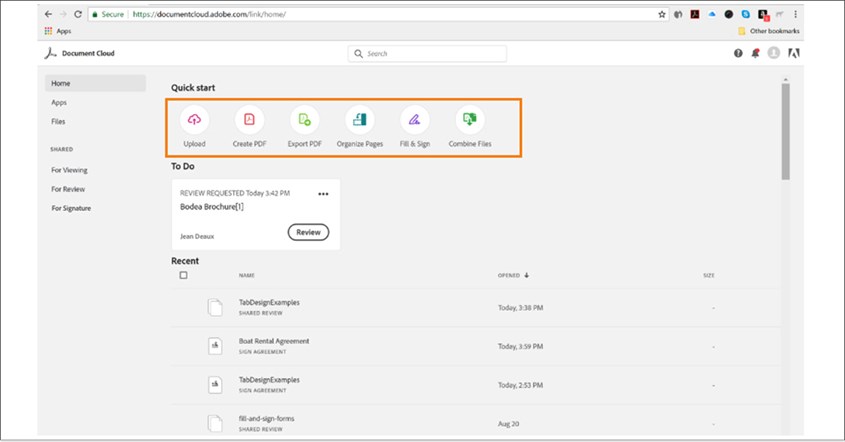Viewport: 845px width, 442px height.
Task: Open the Other bookmarks folder
Action: [x=768, y=31]
